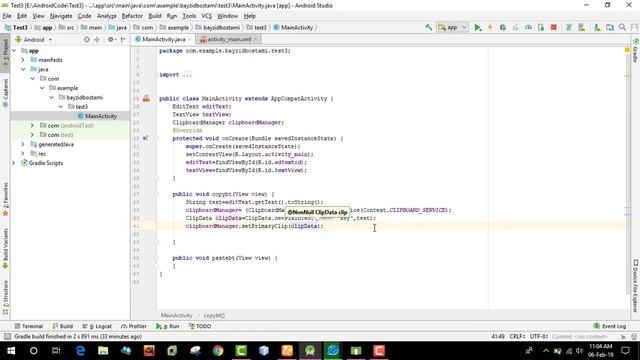The image size is (640, 360).
Task: Toggle the Favorites side tool window
Action: click(5, 200)
